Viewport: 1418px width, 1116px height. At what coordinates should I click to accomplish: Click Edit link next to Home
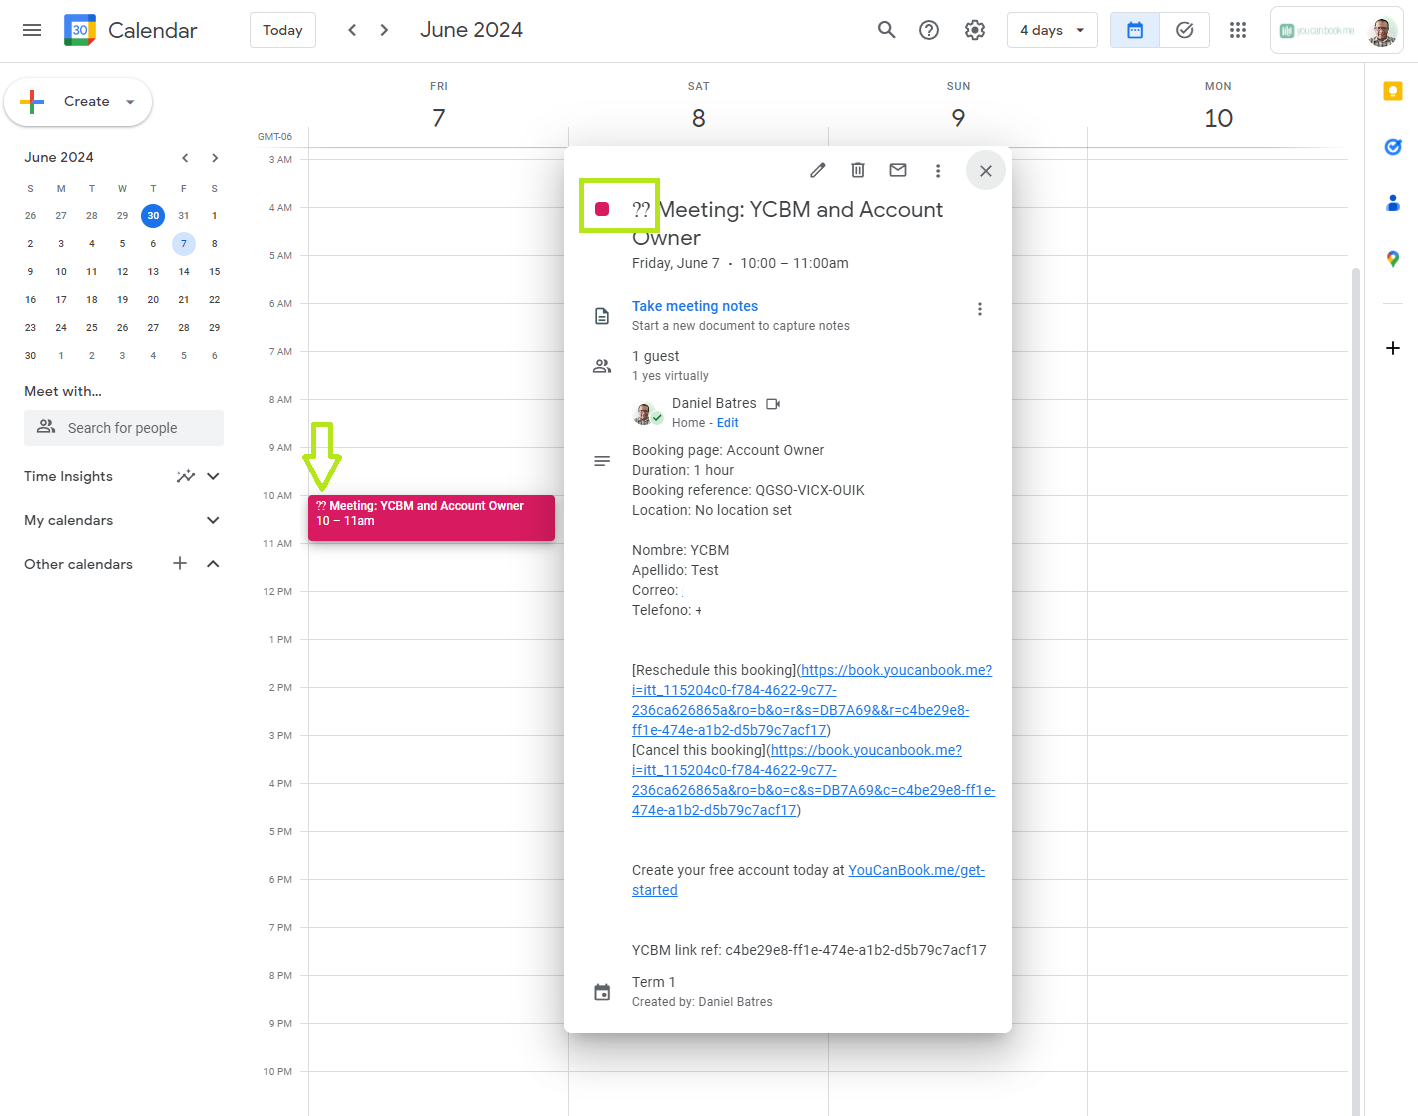click(x=727, y=423)
